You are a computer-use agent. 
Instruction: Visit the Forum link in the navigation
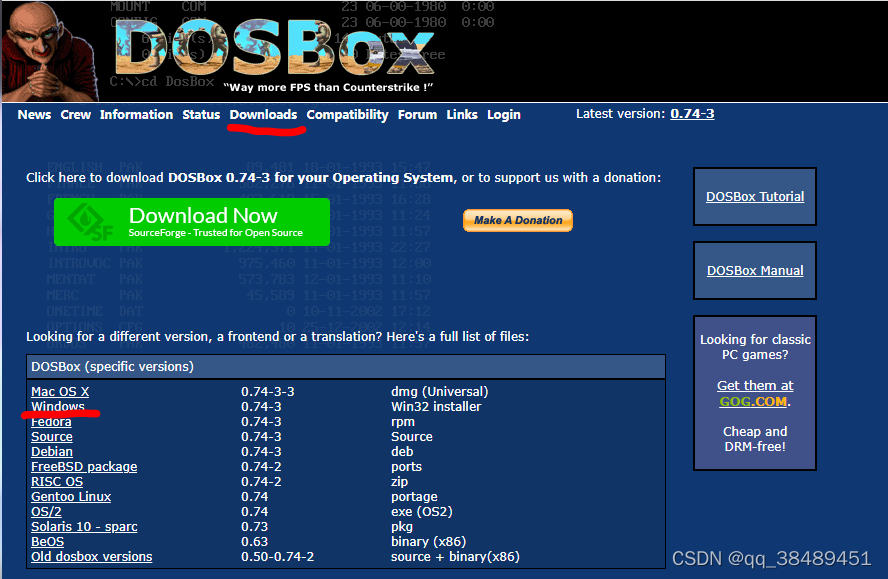417,114
